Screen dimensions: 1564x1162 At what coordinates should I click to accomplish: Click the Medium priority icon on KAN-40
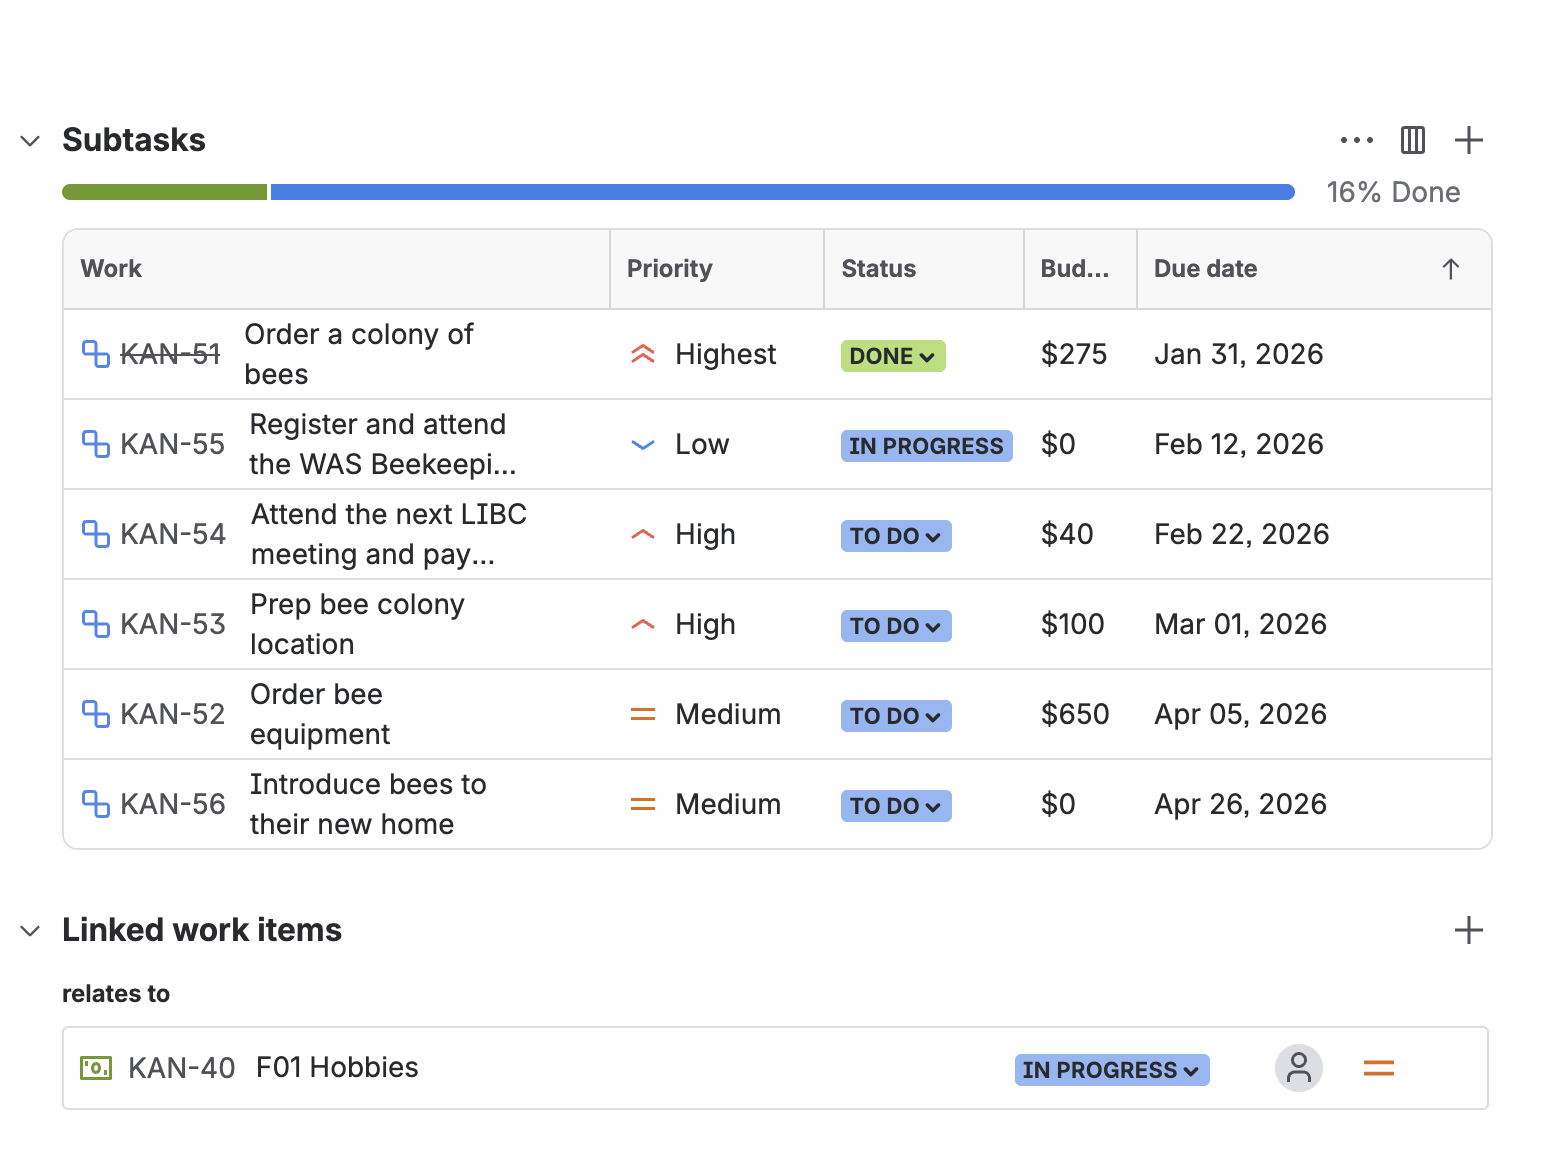click(x=1378, y=1068)
